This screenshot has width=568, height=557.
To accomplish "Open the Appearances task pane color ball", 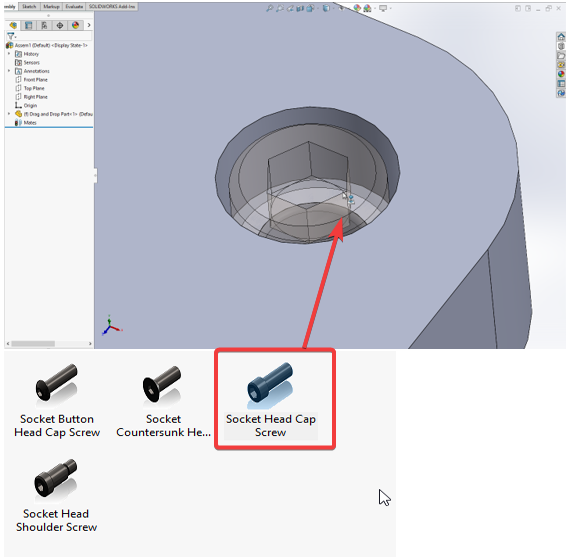I will 561,74.
